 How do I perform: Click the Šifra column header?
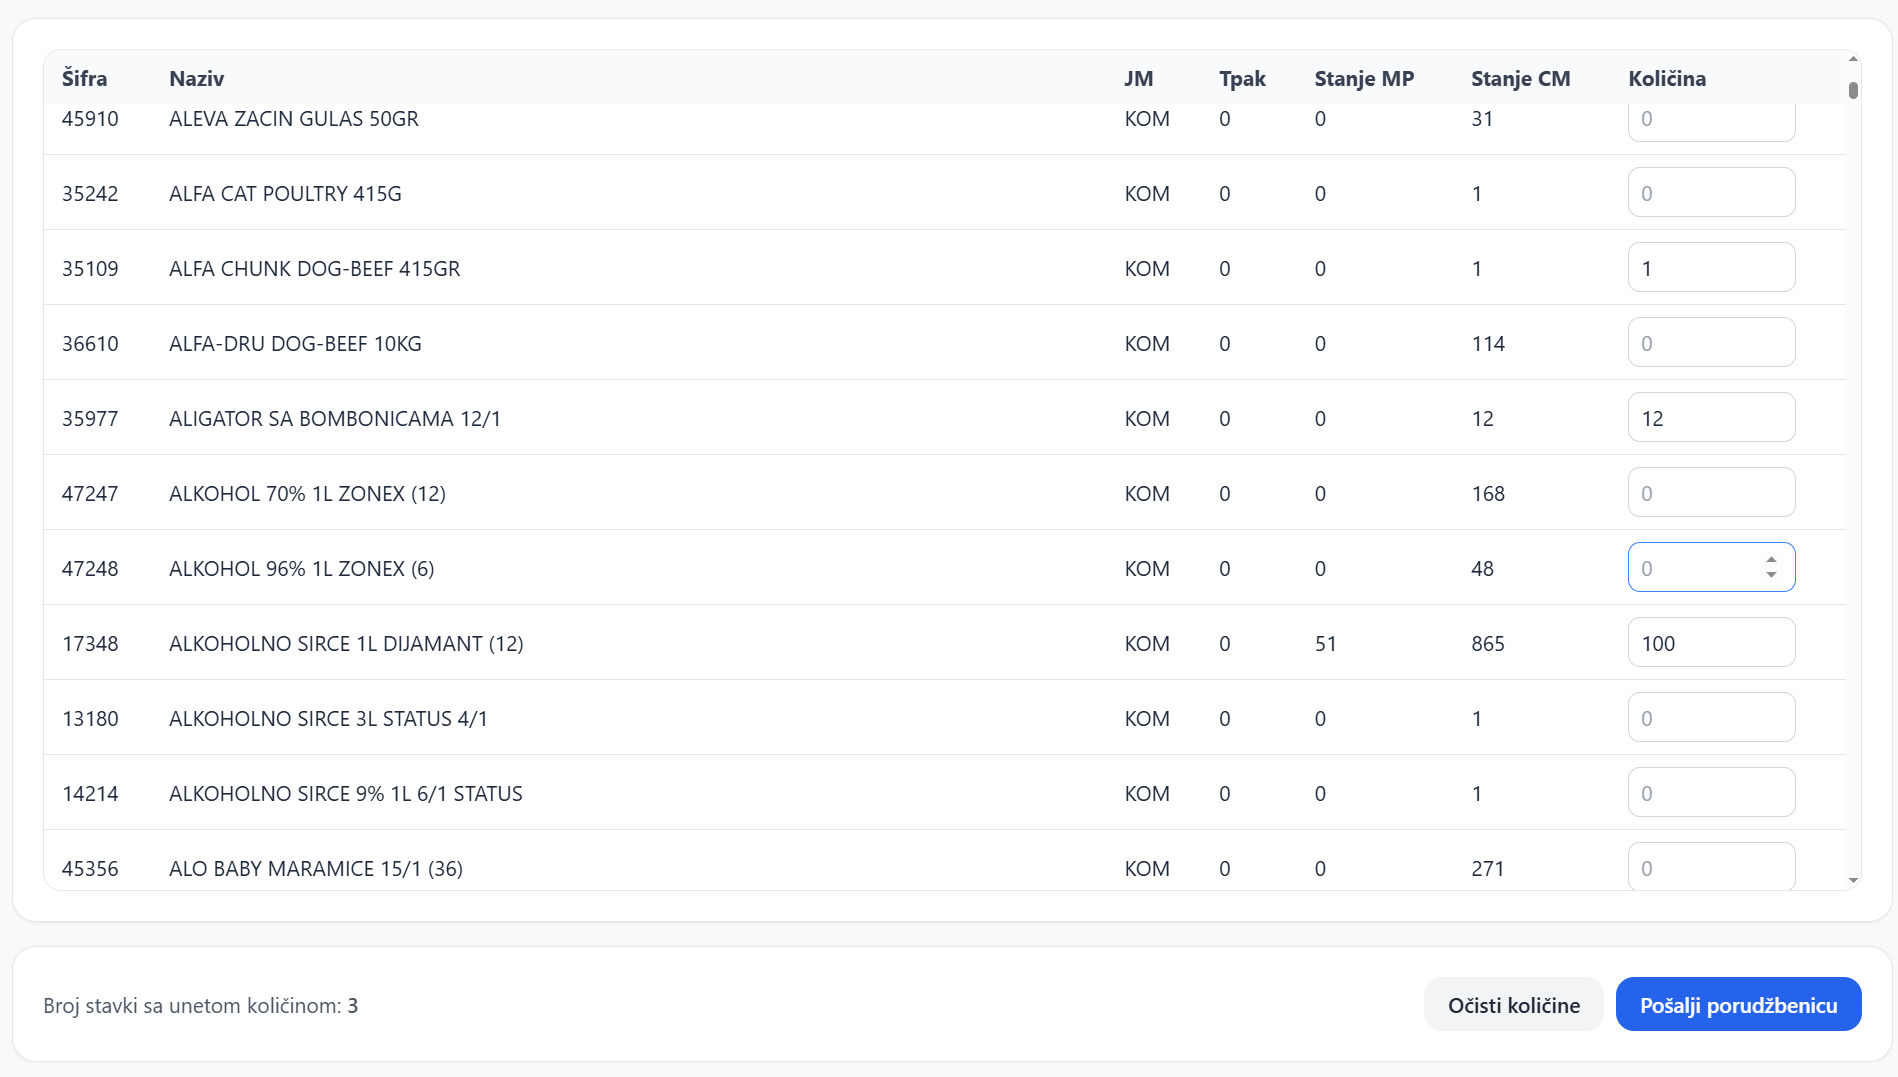click(84, 78)
